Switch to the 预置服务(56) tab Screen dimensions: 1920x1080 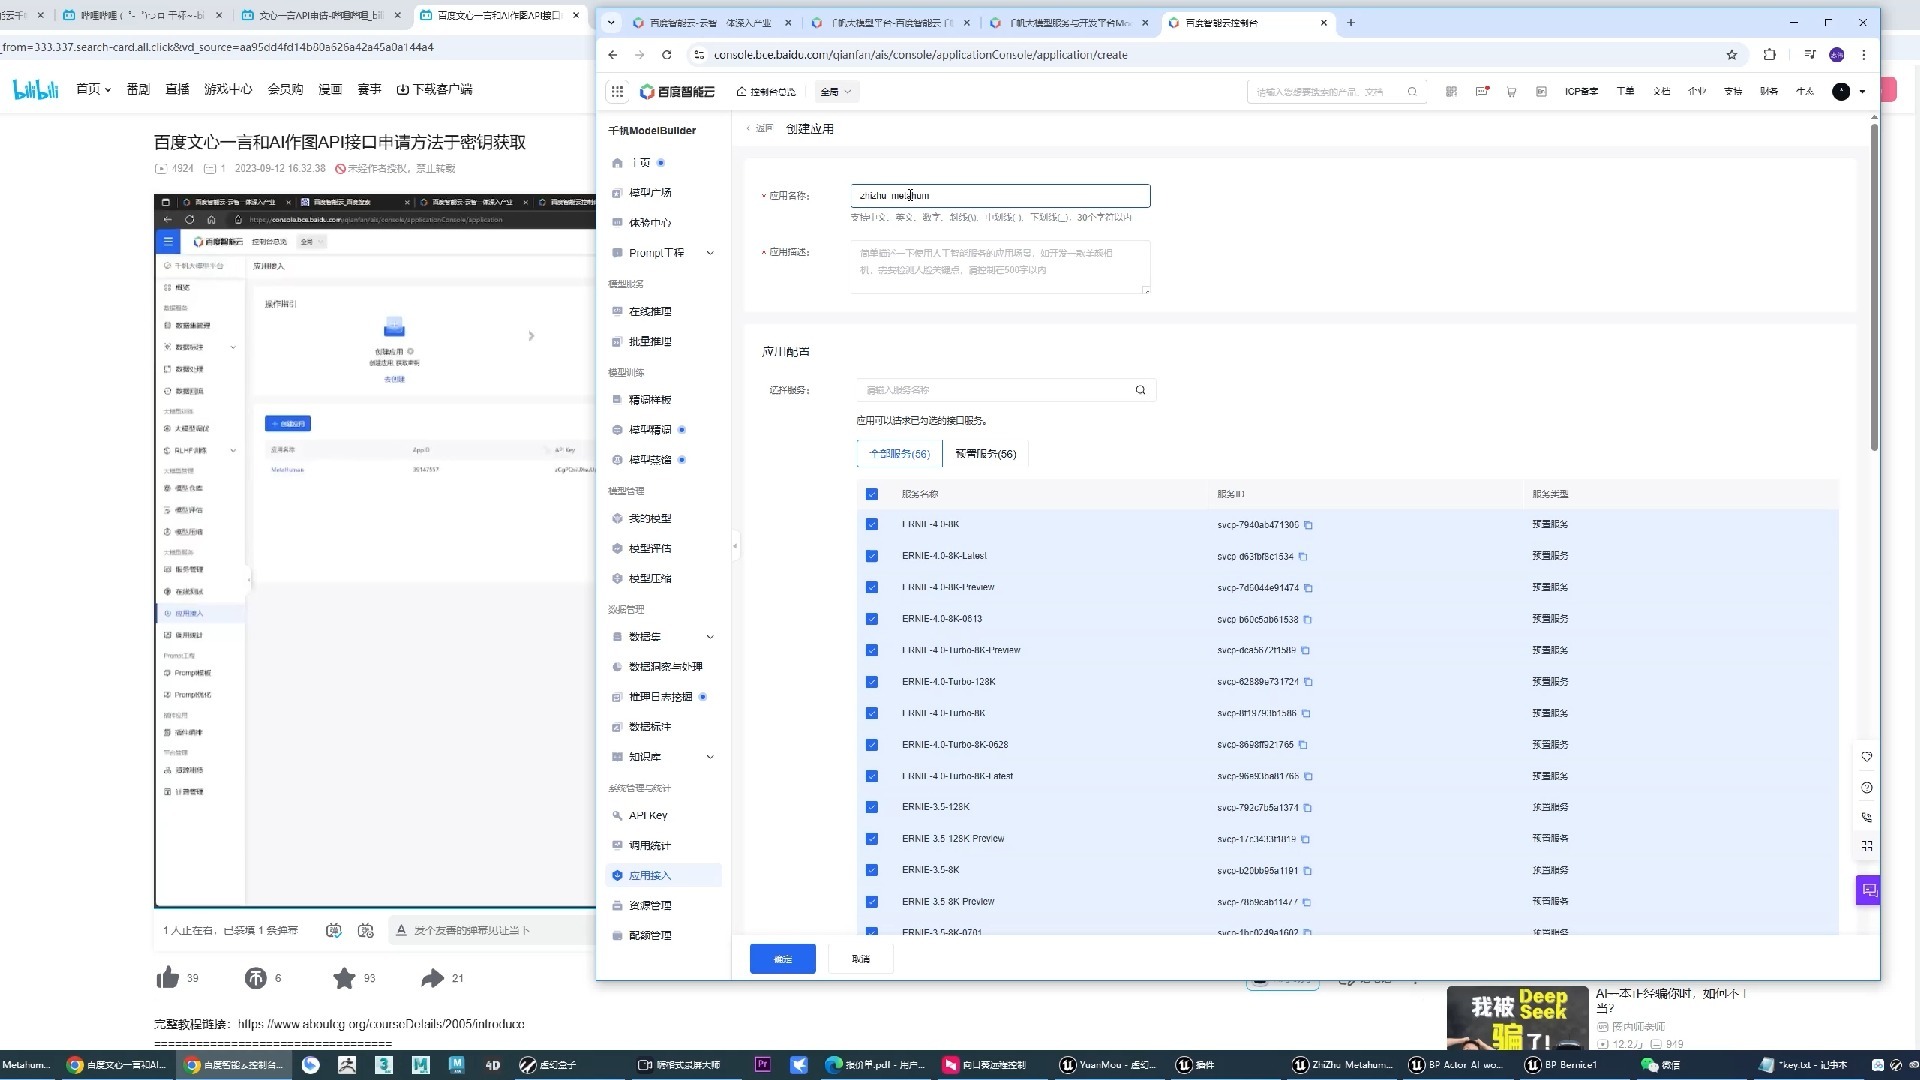[985, 454]
